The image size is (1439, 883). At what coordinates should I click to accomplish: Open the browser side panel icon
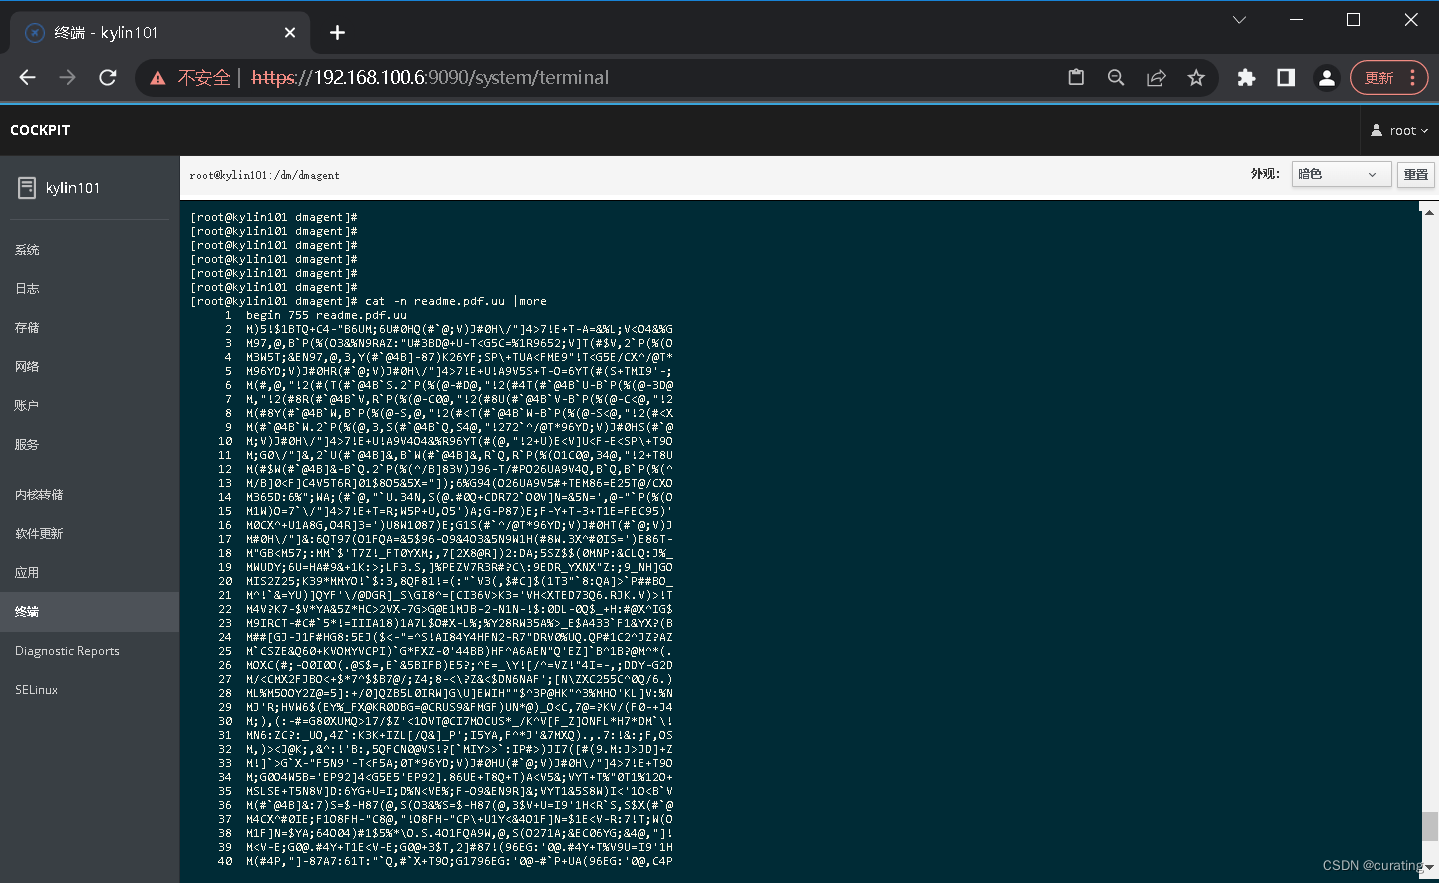point(1286,77)
